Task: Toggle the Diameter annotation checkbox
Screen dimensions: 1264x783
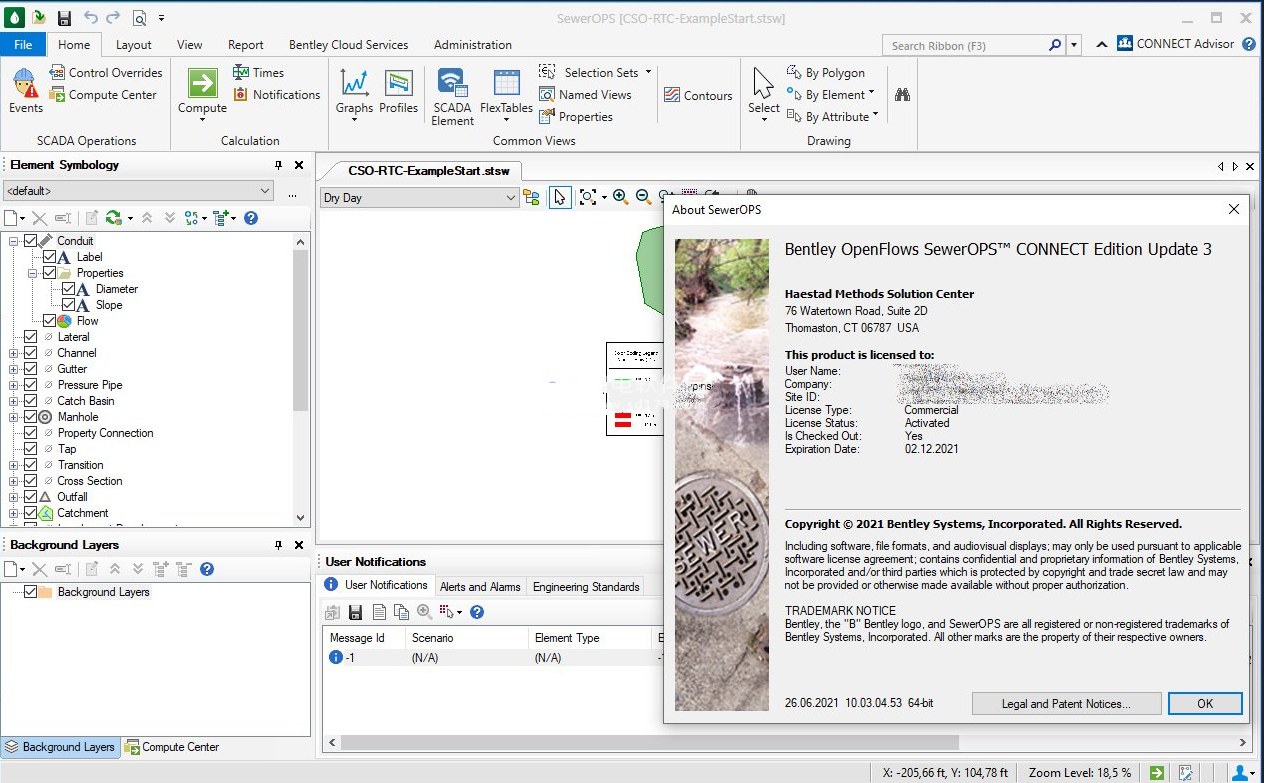Action: (68, 289)
